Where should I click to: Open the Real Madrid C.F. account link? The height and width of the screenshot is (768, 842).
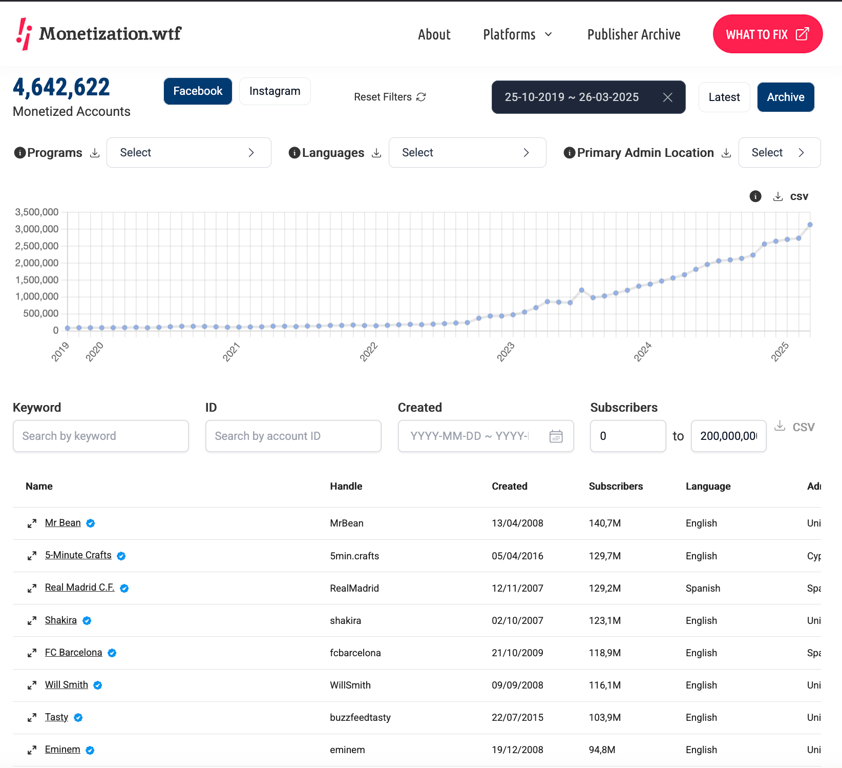[79, 588]
